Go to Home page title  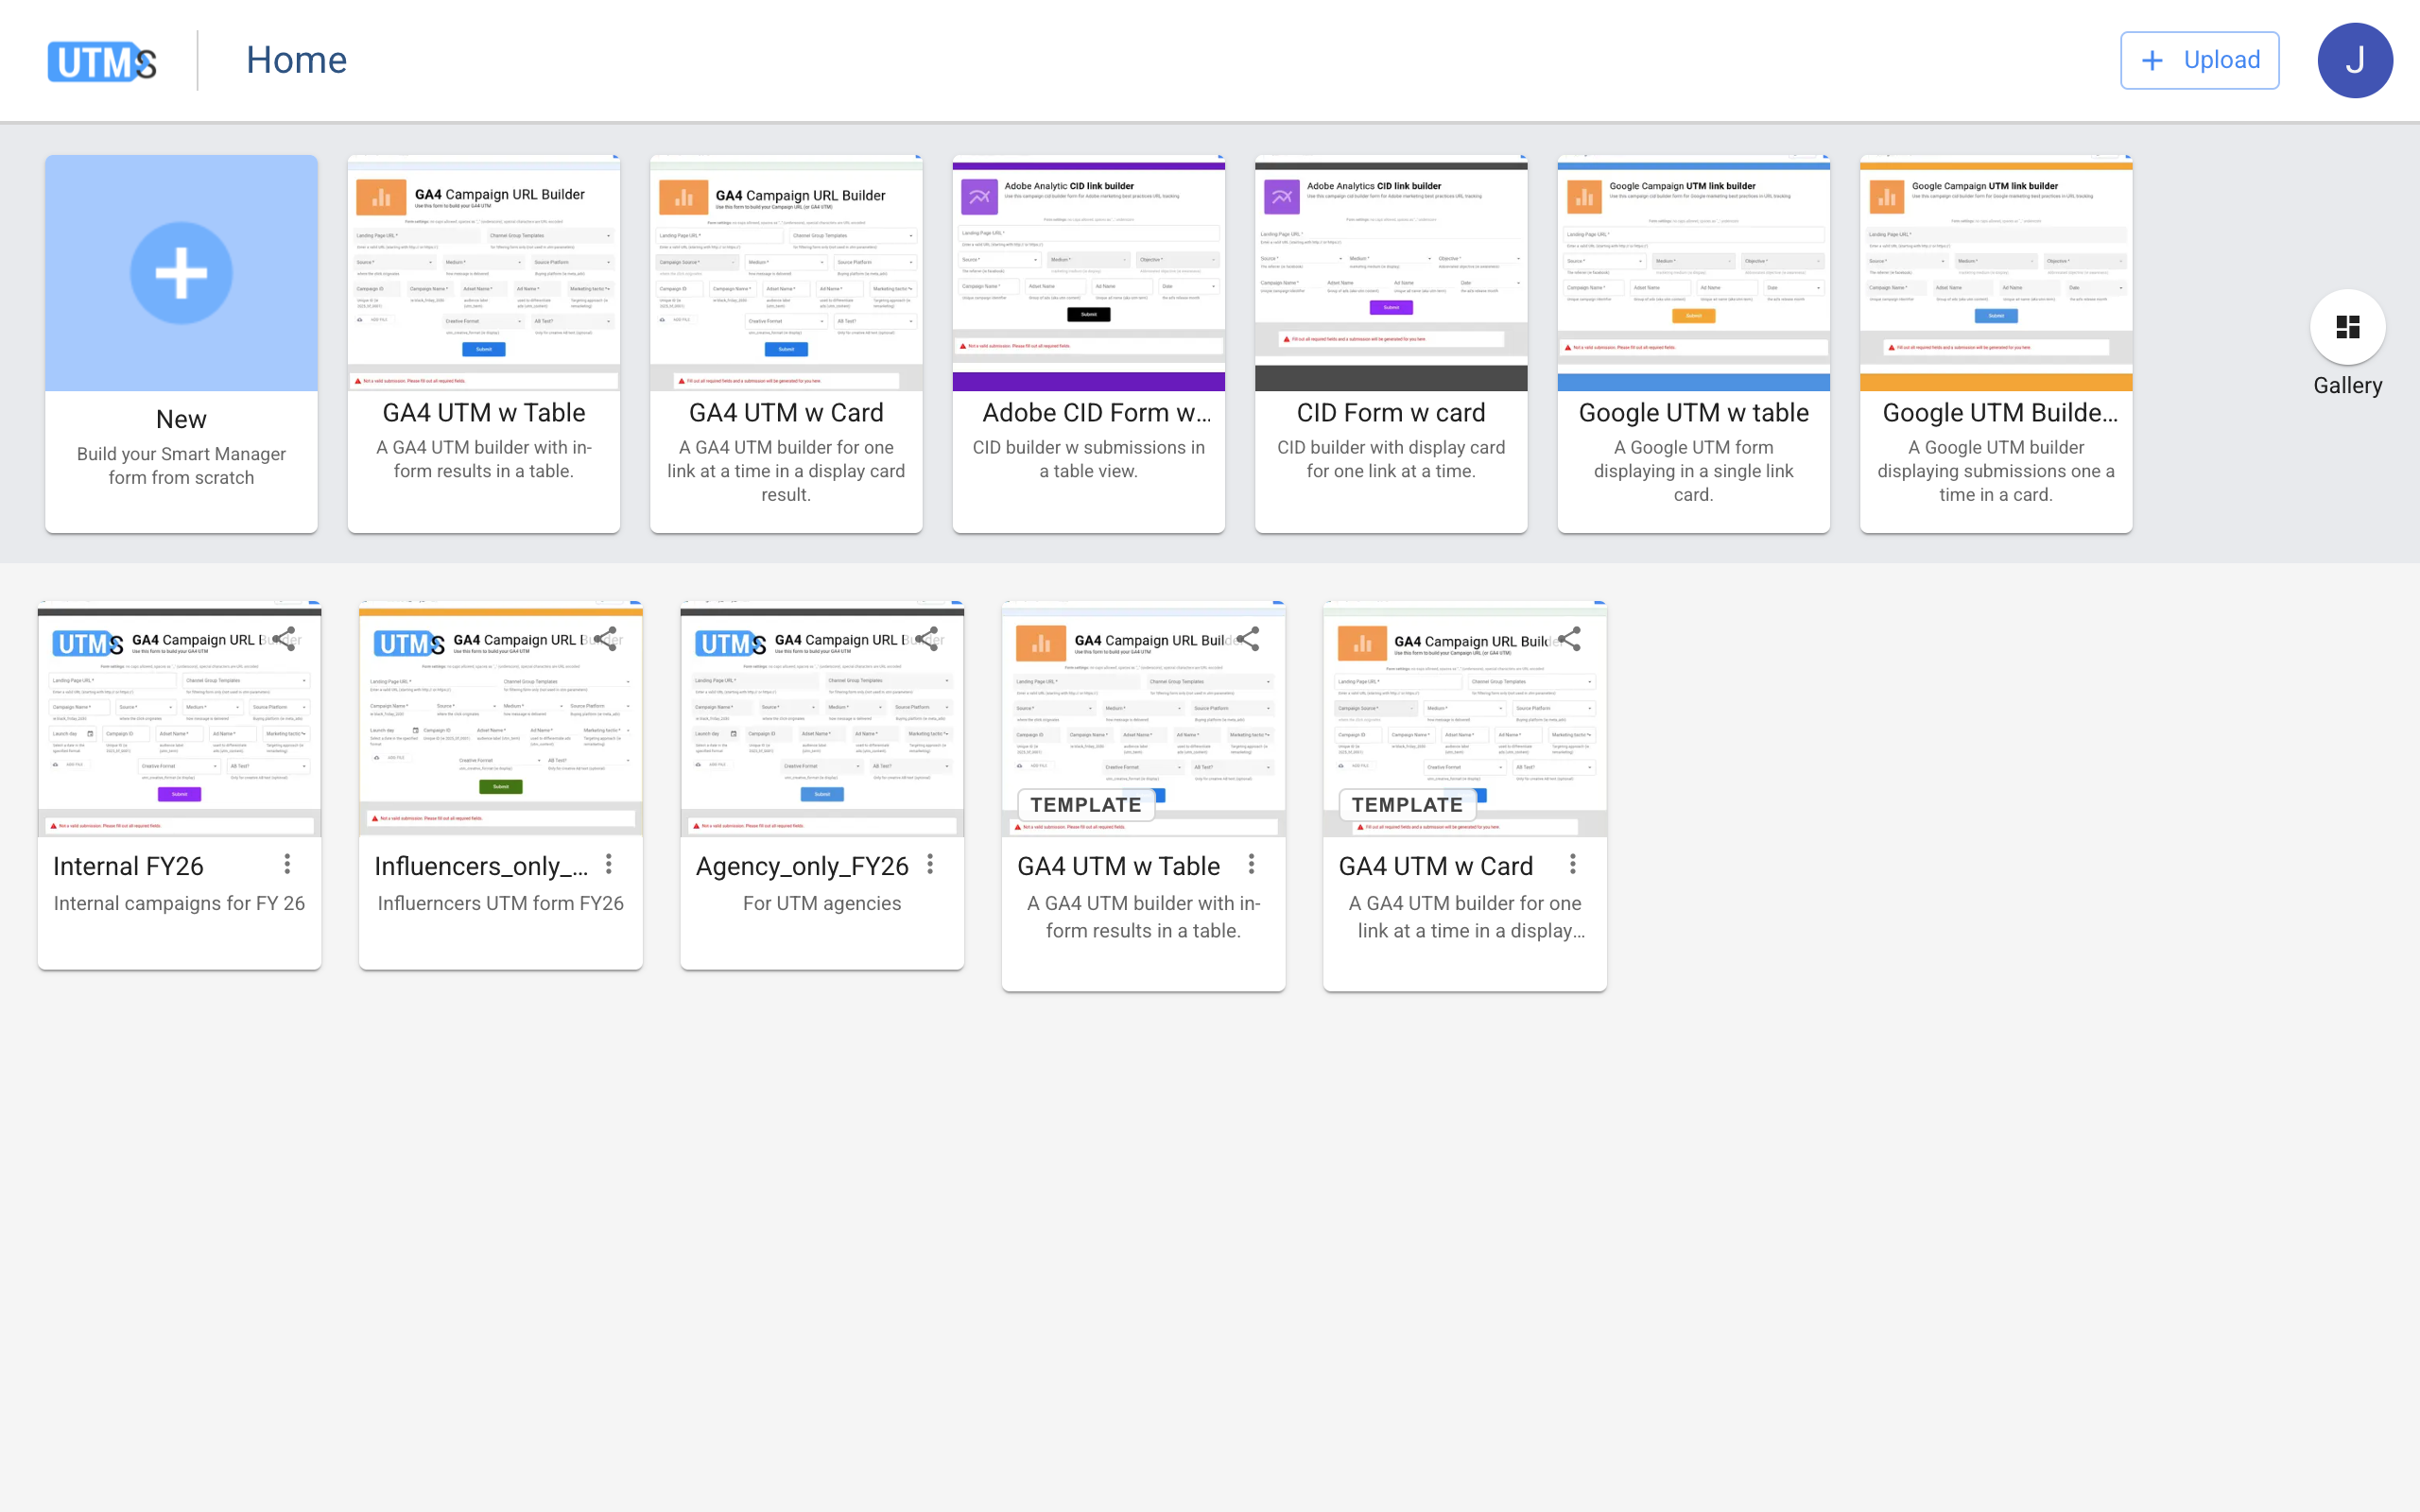[296, 61]
